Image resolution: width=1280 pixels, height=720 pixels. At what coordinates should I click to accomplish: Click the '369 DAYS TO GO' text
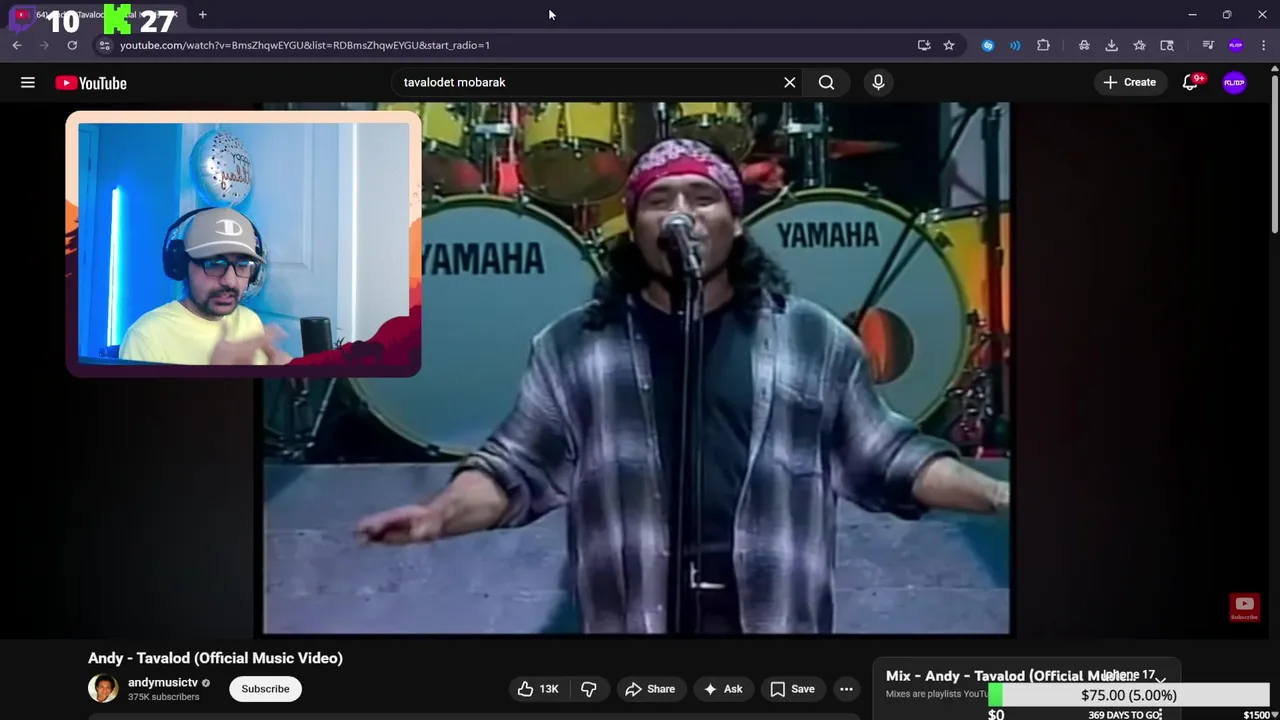tap(1125, 715)
